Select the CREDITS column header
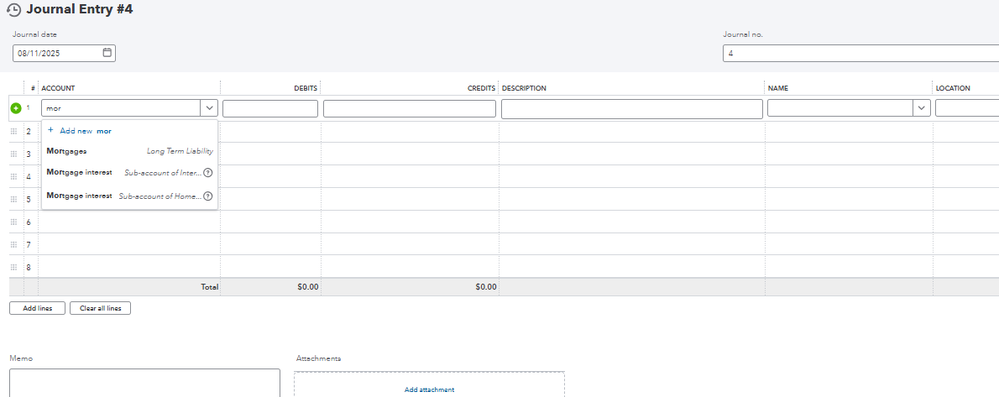Screen dimensions: 999x397 point(481,89)
